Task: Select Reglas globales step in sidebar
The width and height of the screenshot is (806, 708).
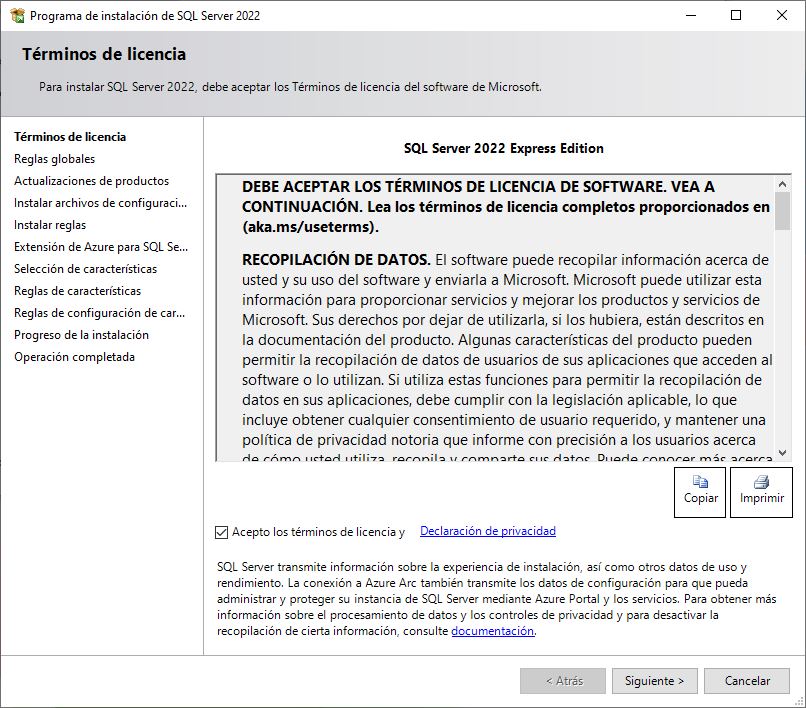Action: click(x=54, y=159)
